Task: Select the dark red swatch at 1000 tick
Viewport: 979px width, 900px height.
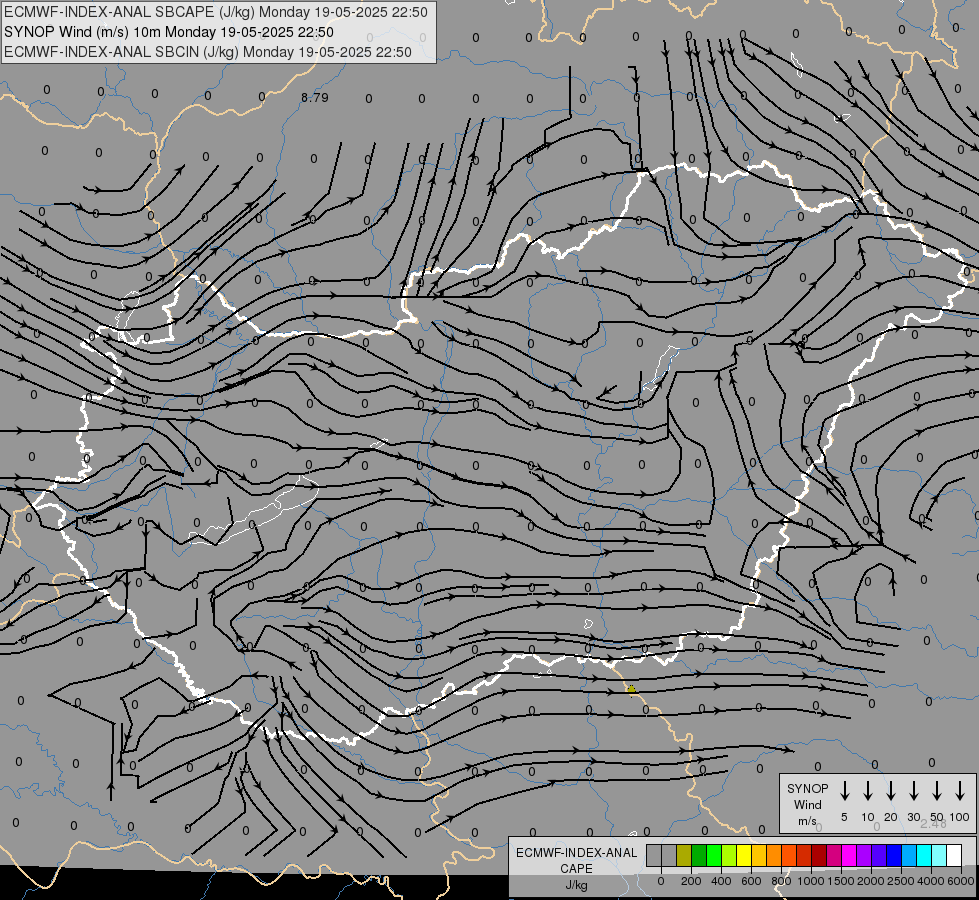Action: pos(819,855)
